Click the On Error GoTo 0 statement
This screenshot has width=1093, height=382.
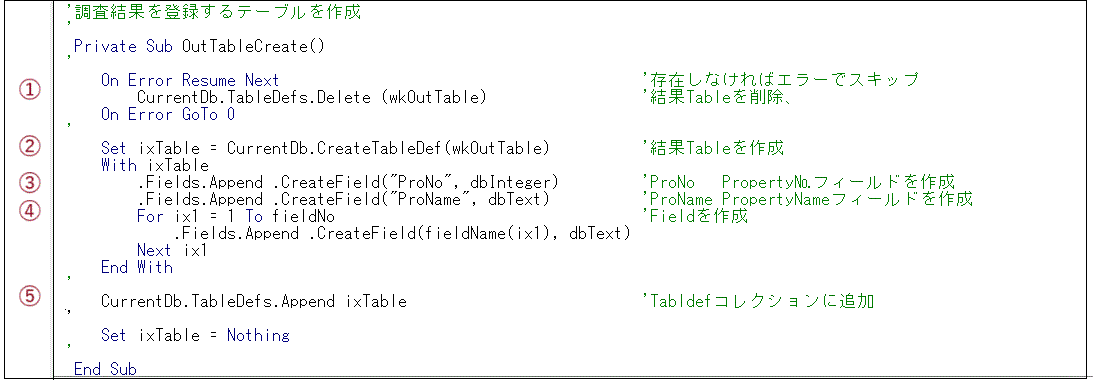click(x=167, y=114)
